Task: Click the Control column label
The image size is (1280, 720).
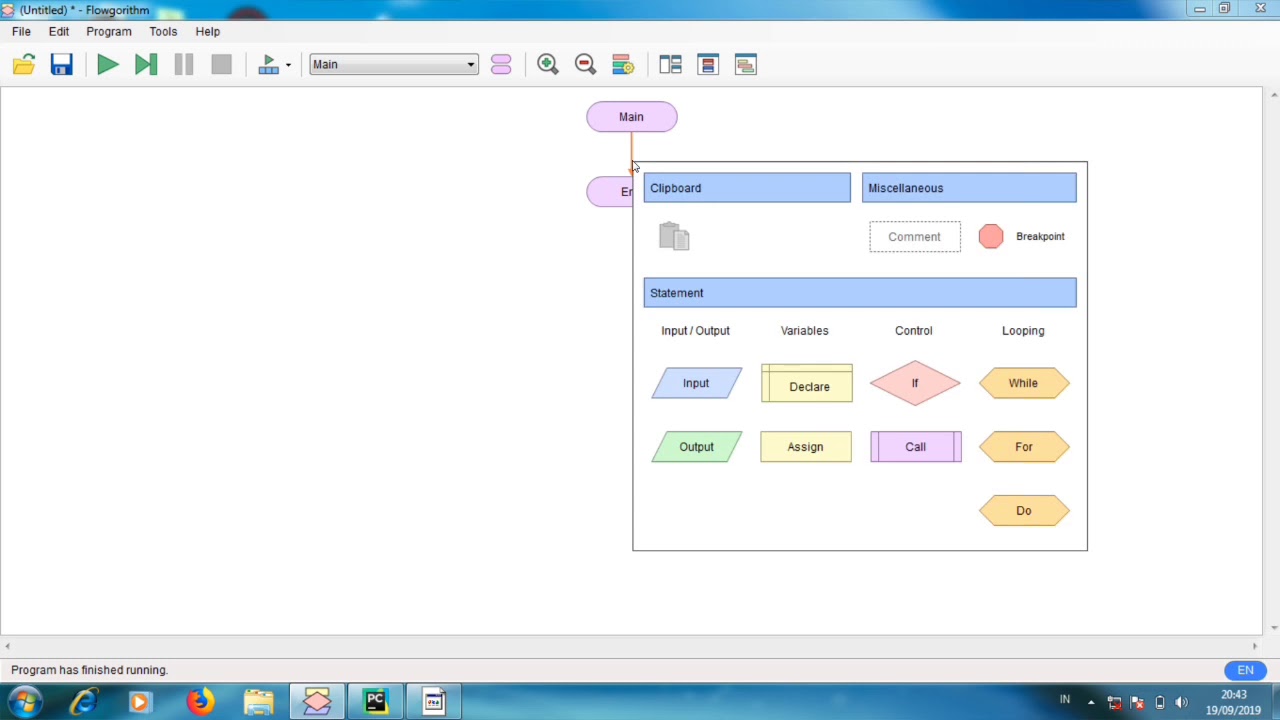Action: coord(914,331)
